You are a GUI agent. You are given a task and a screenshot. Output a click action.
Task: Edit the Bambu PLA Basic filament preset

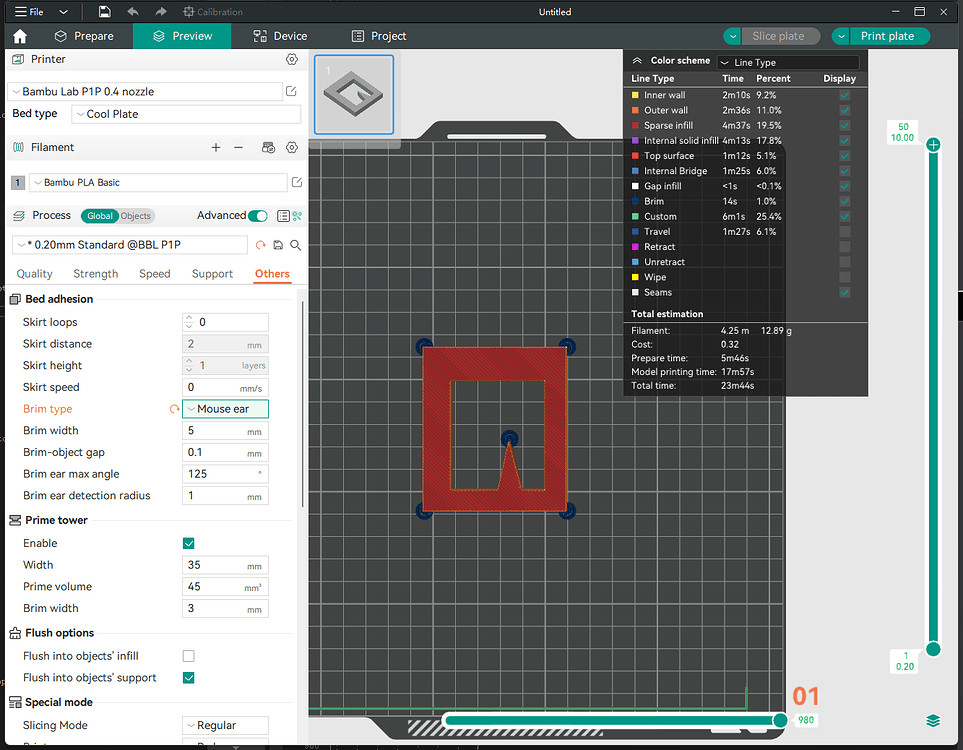pos(297,182)
